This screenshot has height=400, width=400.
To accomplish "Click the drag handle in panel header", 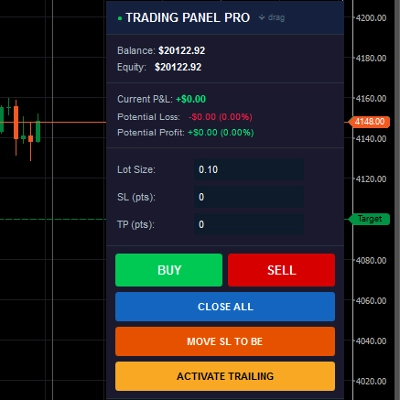I will click(x=272, y=17).
